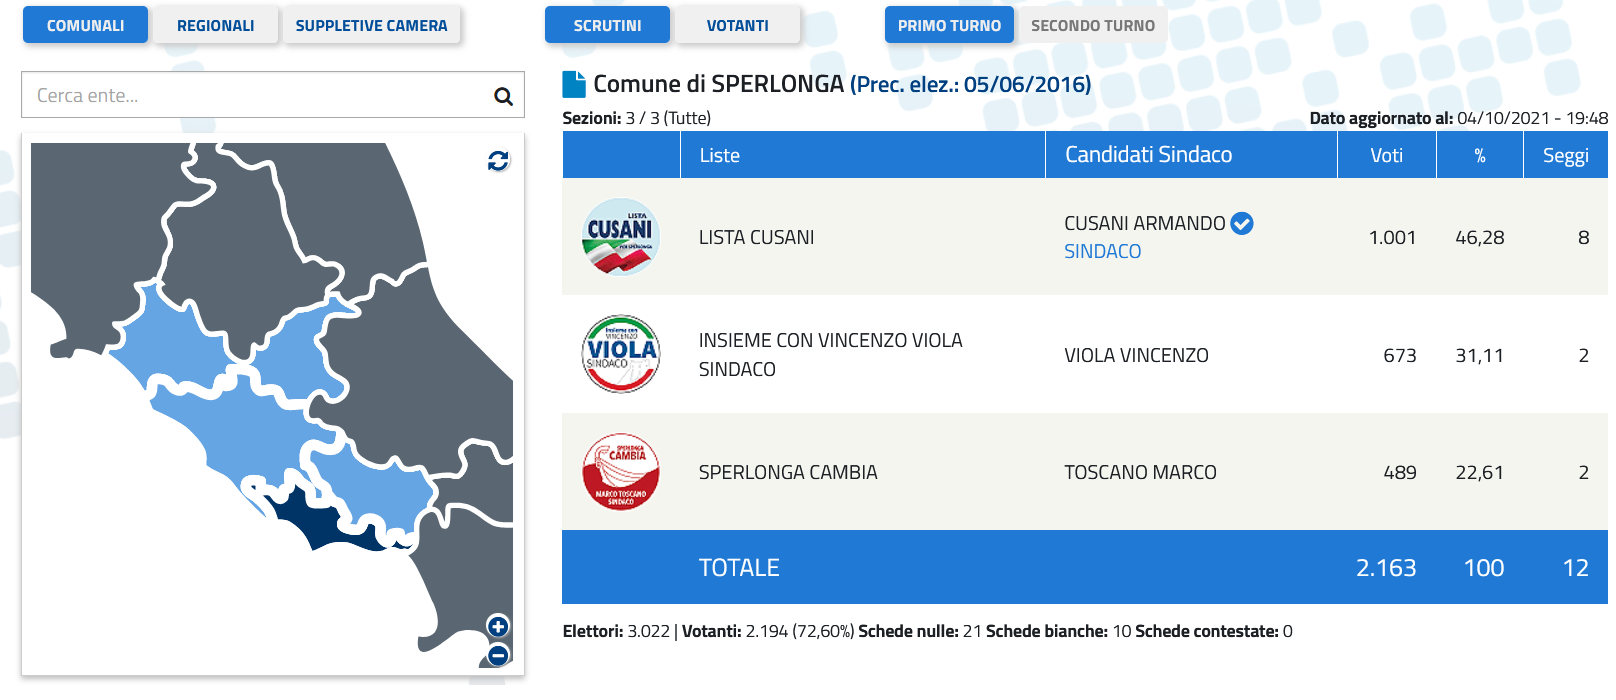The width and height of the screenshot is (1616, 700).
Task: Click the Voti column header
Action: [x=1386, y=155]
